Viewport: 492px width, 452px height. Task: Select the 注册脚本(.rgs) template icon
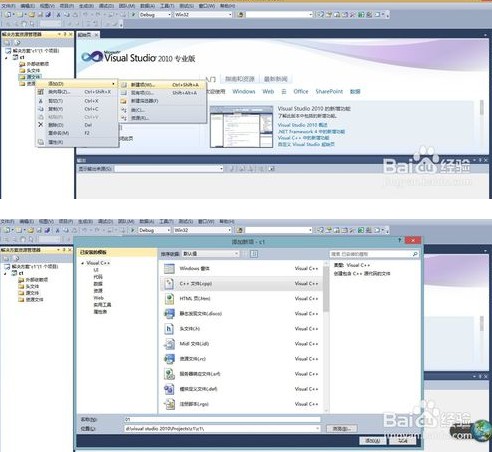coord(169,404)
